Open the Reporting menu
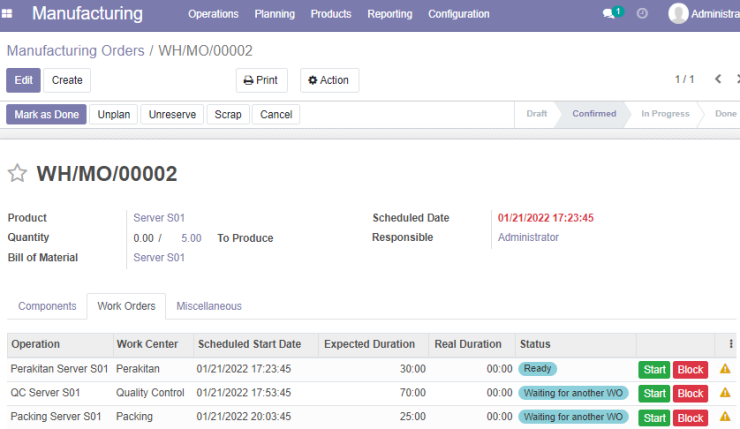The width and height of the screenshot is (740, 429). tap(390, 14)
